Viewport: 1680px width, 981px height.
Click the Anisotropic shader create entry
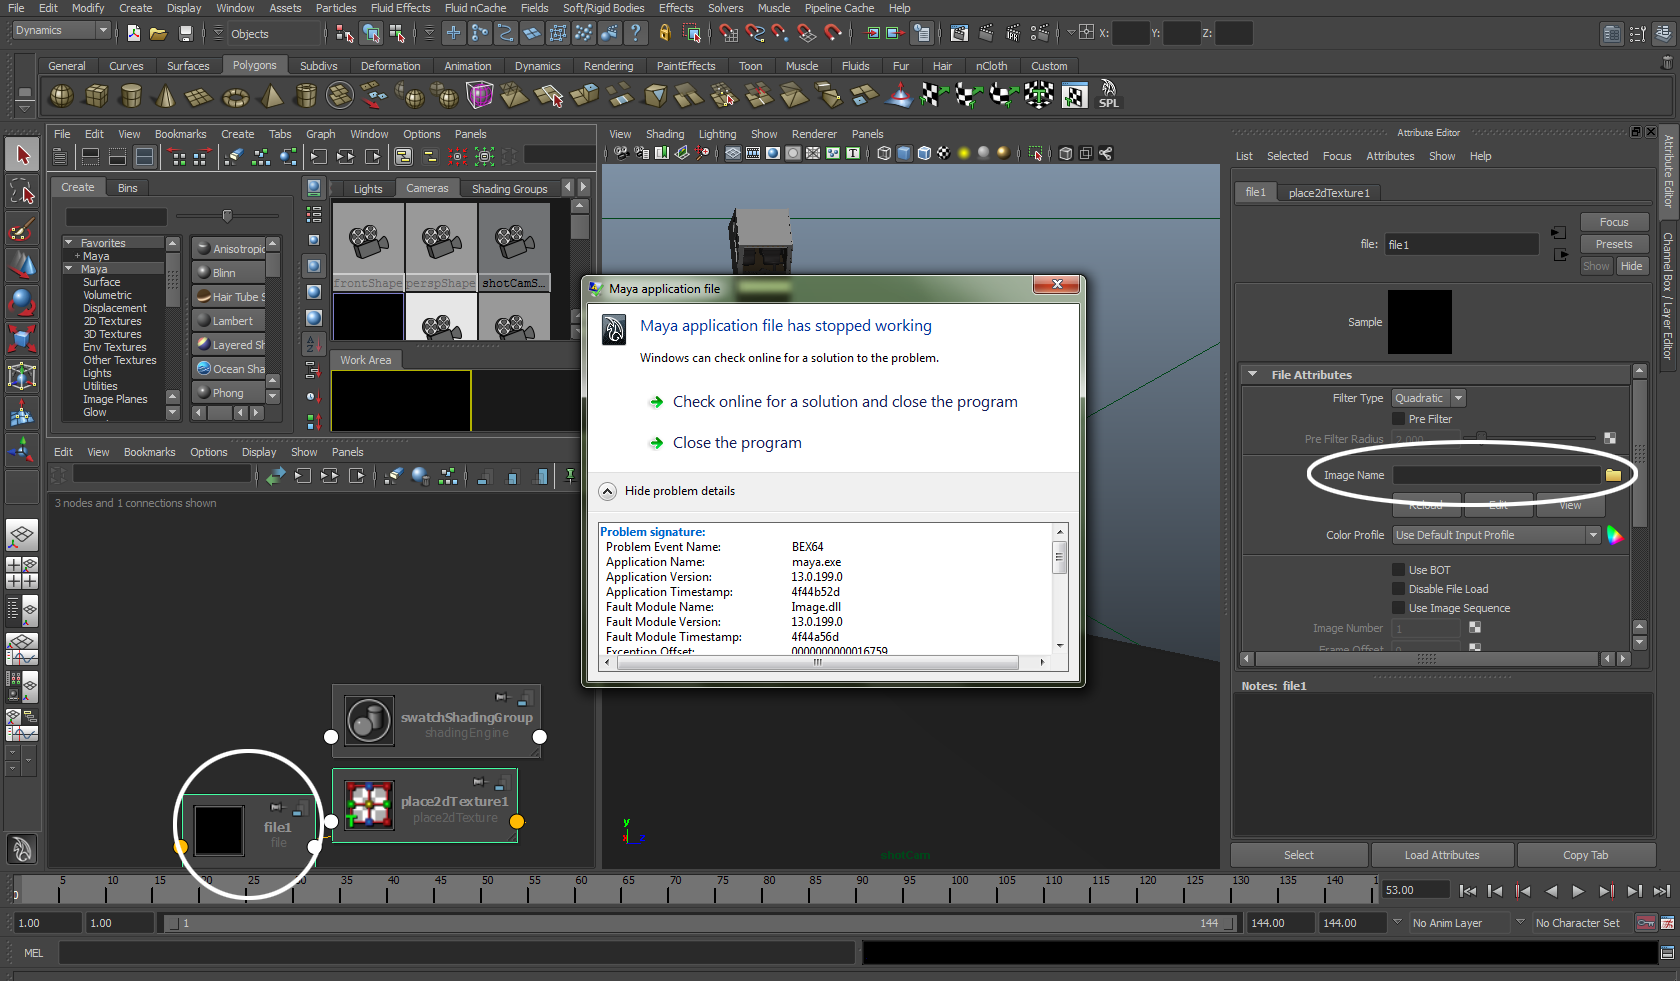(x=229, y=248)
